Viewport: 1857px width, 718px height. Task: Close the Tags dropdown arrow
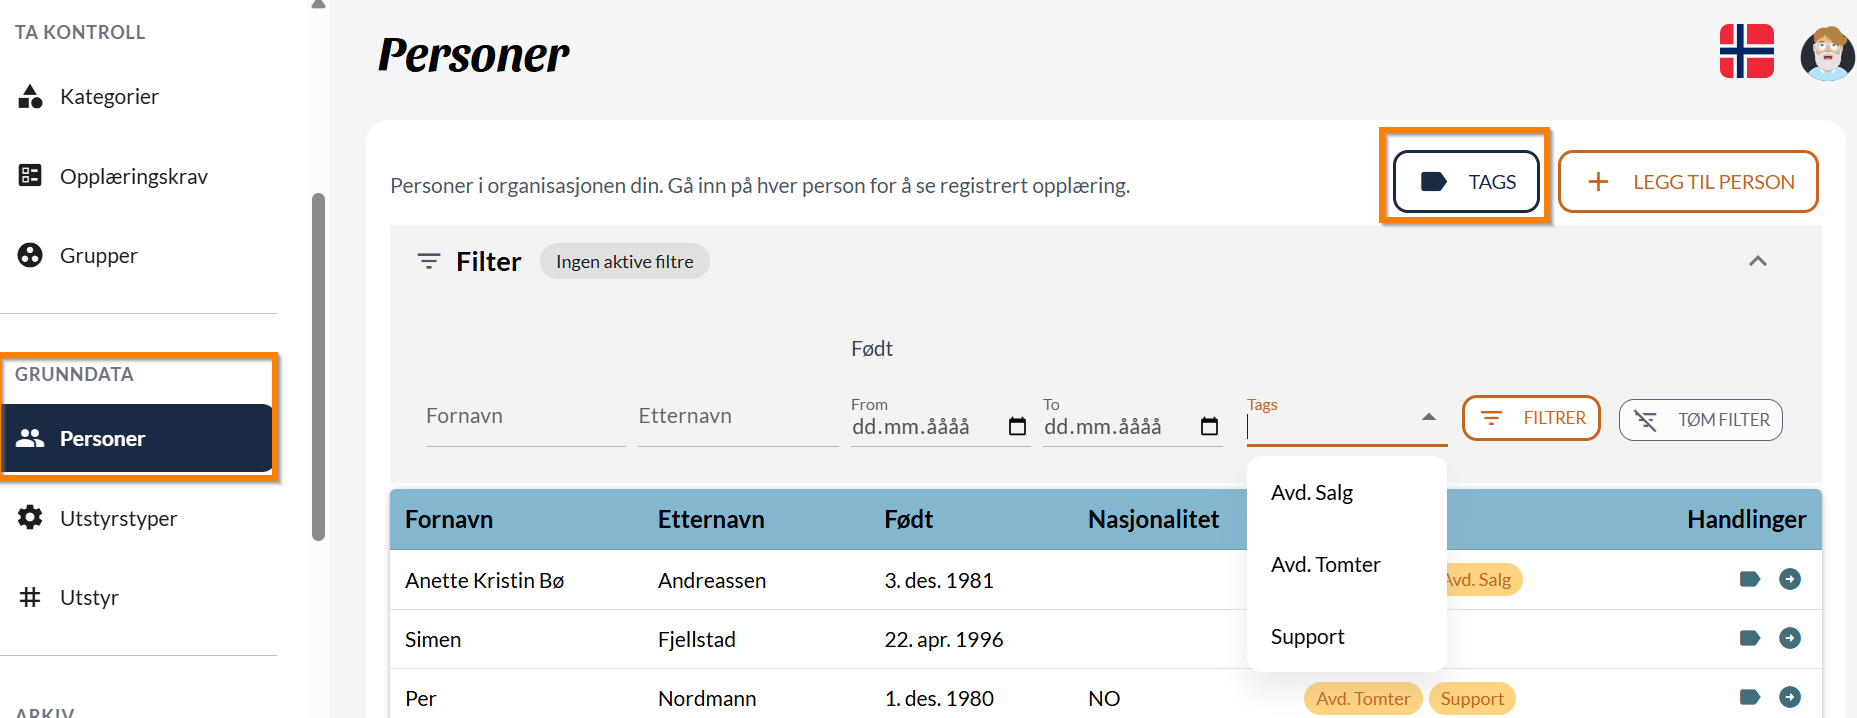[x=1428, y=417]
